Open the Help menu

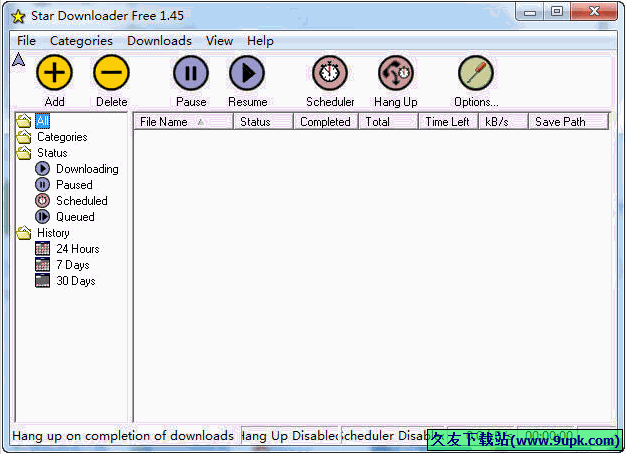[x=260, y=41]
